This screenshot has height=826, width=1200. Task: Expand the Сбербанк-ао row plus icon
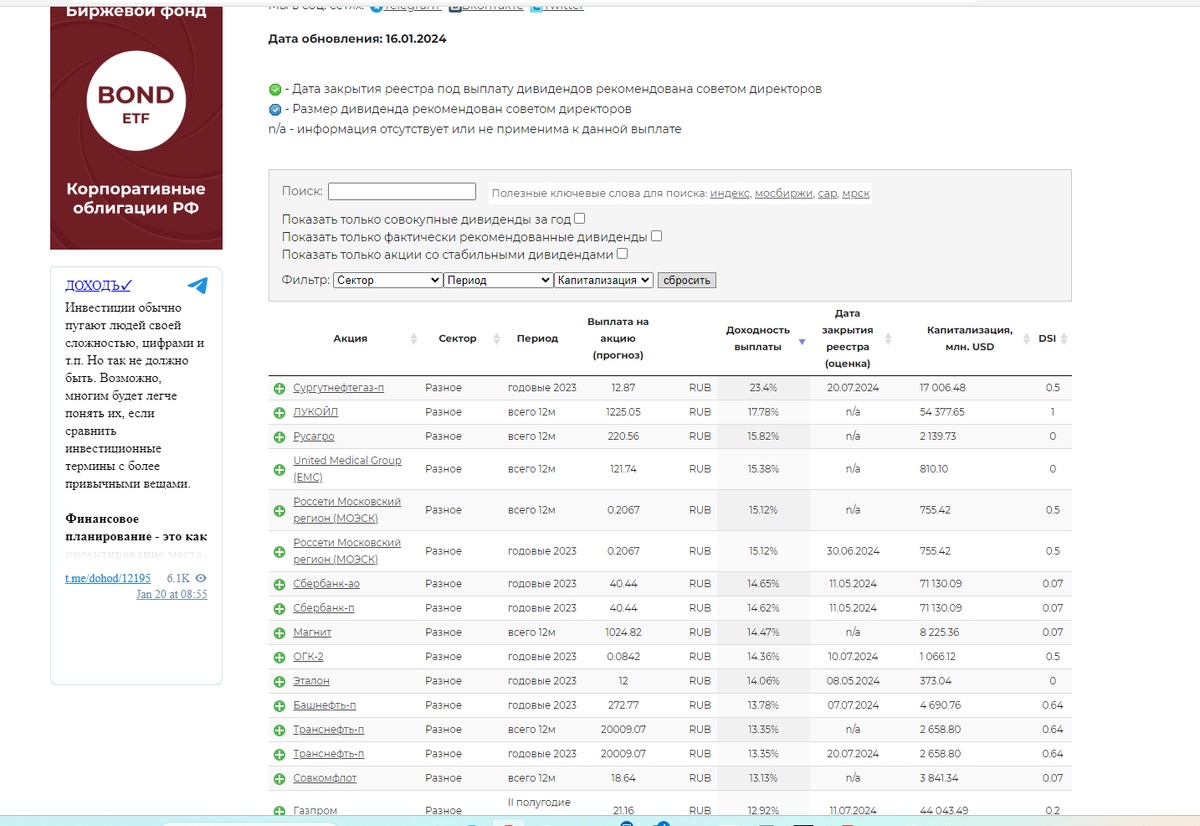(280, 584)
